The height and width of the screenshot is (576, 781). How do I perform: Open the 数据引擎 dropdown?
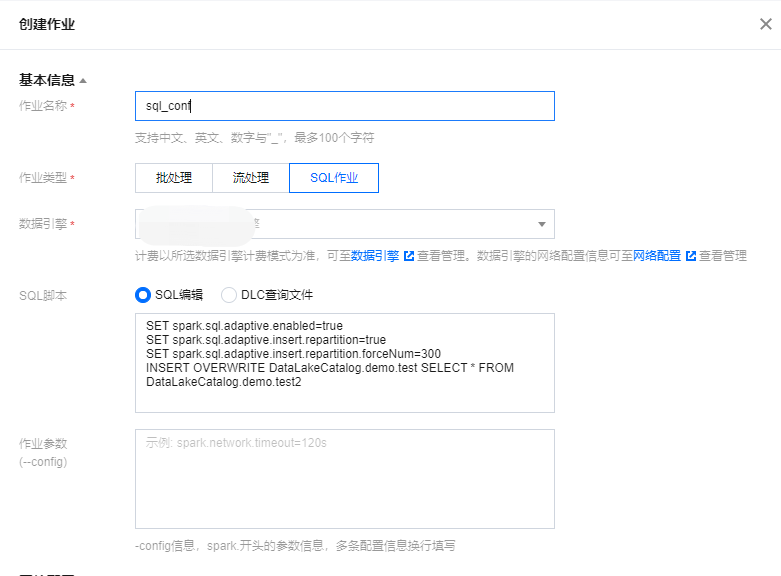(345, 224)
